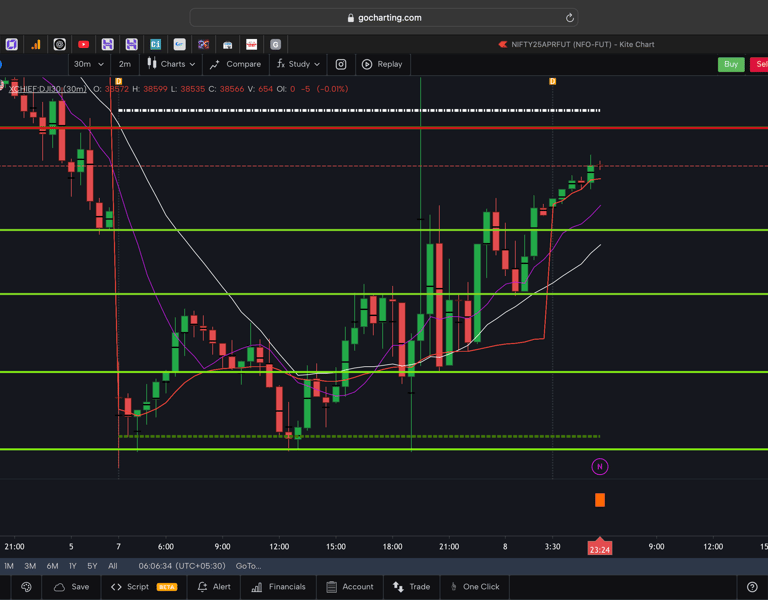Set range to 1M
The image size is (768, 600).
(9, 566)
